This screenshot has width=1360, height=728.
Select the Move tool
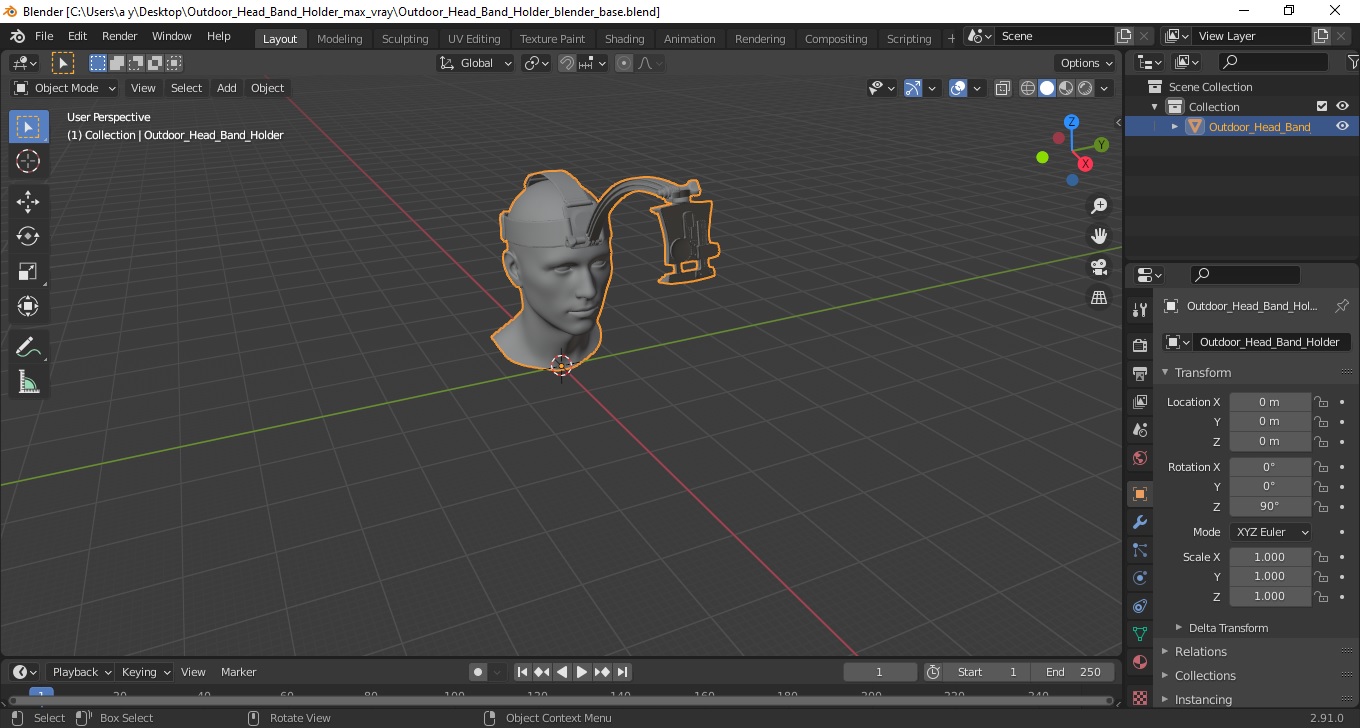point(28,202)
